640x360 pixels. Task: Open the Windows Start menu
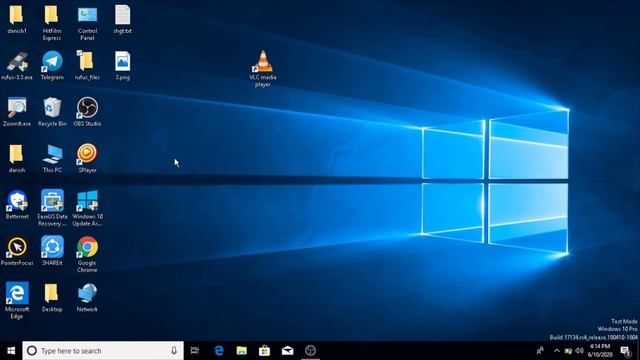click(x=11, y=351)
